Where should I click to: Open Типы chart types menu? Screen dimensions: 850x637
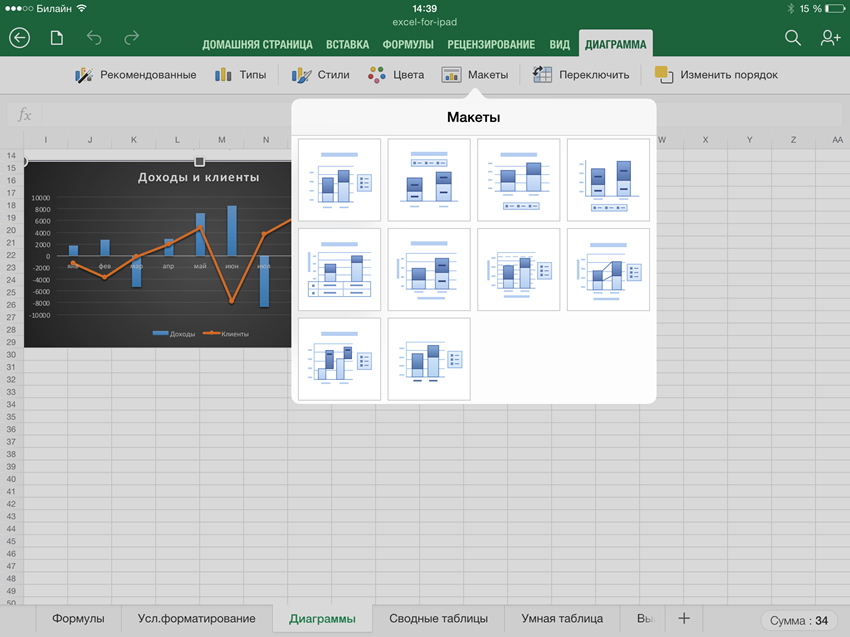240,75
